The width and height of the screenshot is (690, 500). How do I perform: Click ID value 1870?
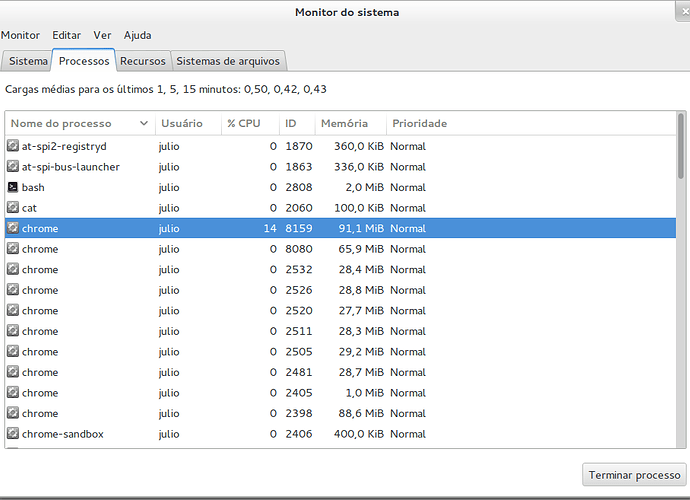pyautogui.click(x=299, y=146)
